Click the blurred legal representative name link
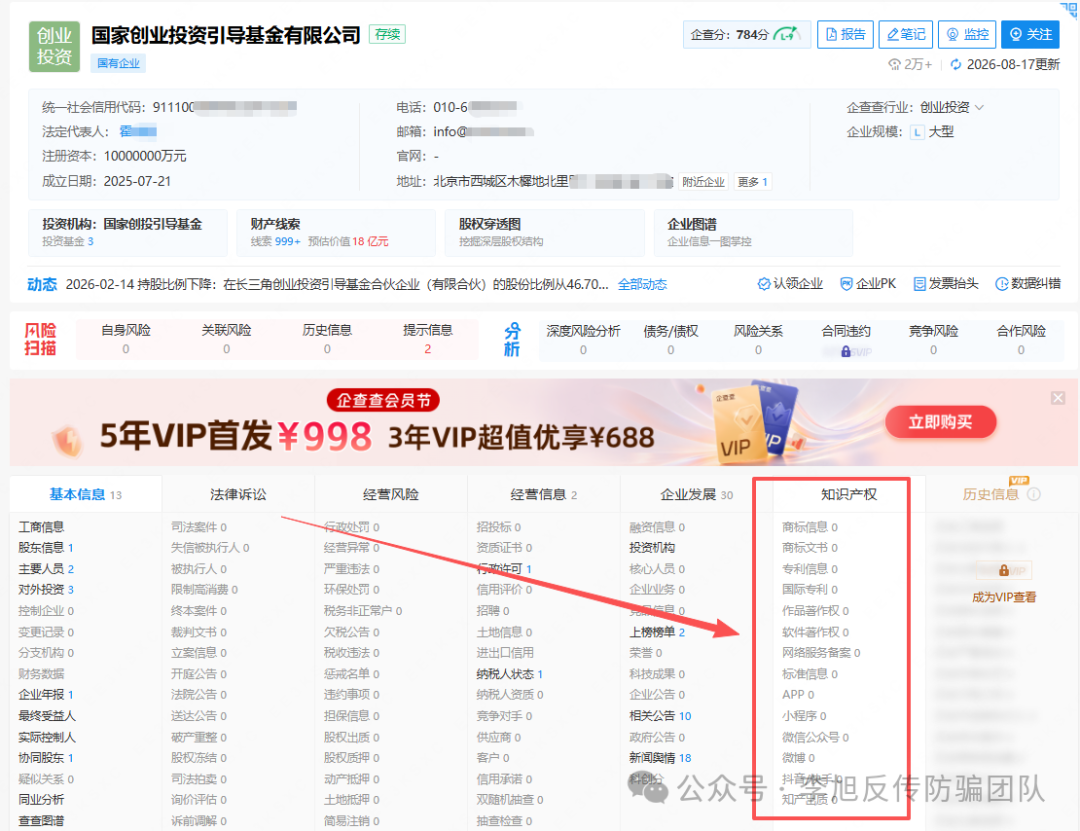 tap(138, 131)
